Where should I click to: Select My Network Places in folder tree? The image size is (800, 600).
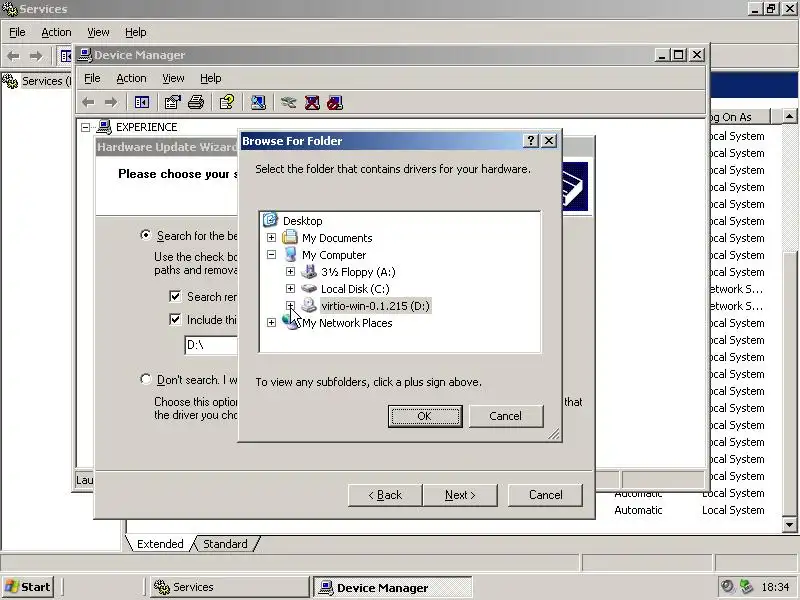pyautogui.click(x=347, y=323)
